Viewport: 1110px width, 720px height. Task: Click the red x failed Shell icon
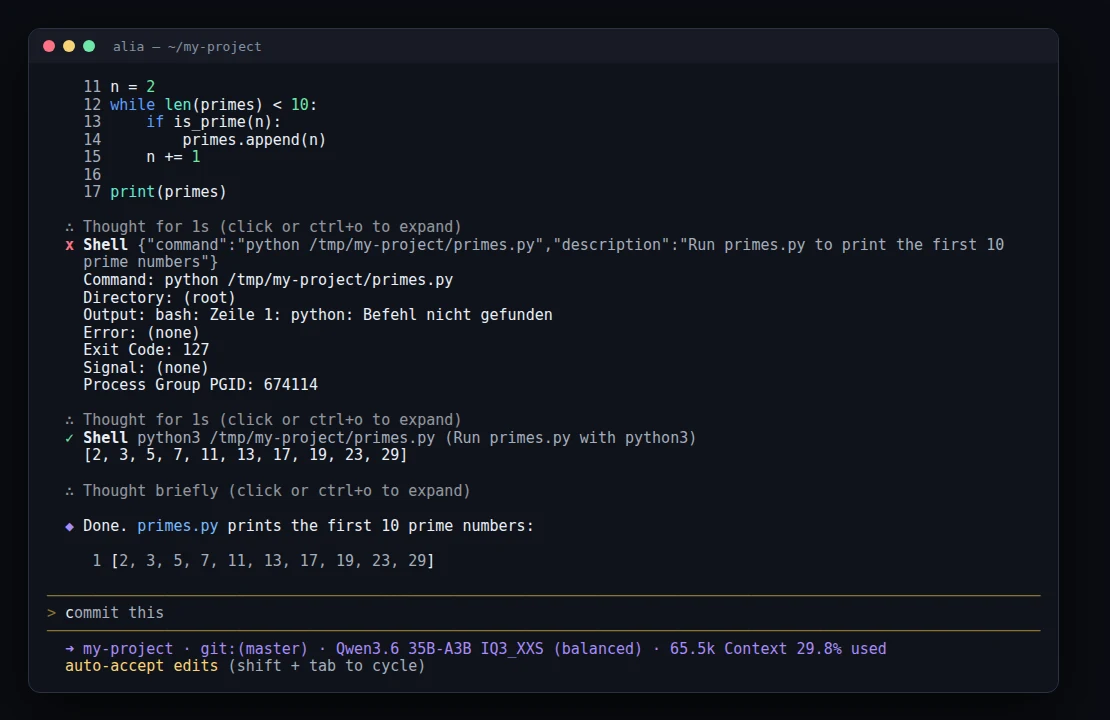69,245
